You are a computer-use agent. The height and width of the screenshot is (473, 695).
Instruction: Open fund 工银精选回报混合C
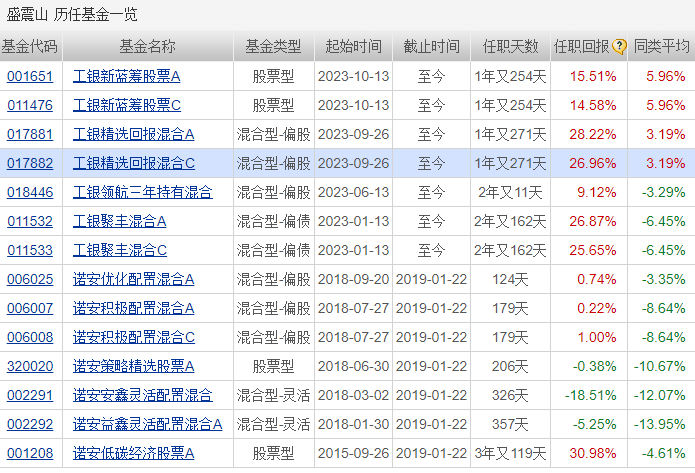(134, 163)
